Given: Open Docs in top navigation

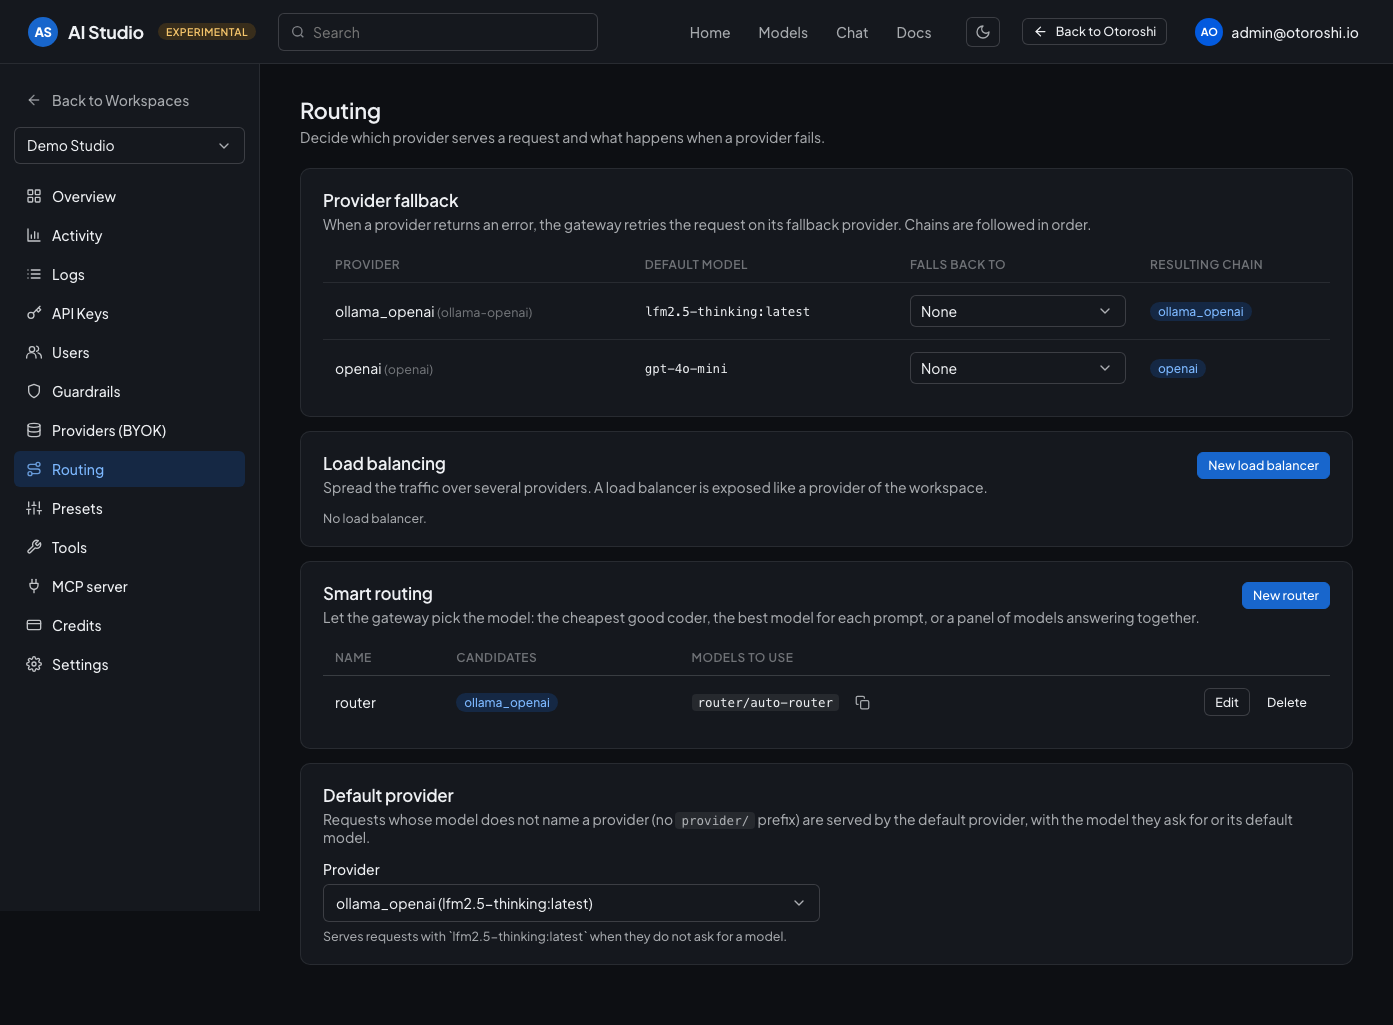Looking at the screenshot, I should coord(914,32).
